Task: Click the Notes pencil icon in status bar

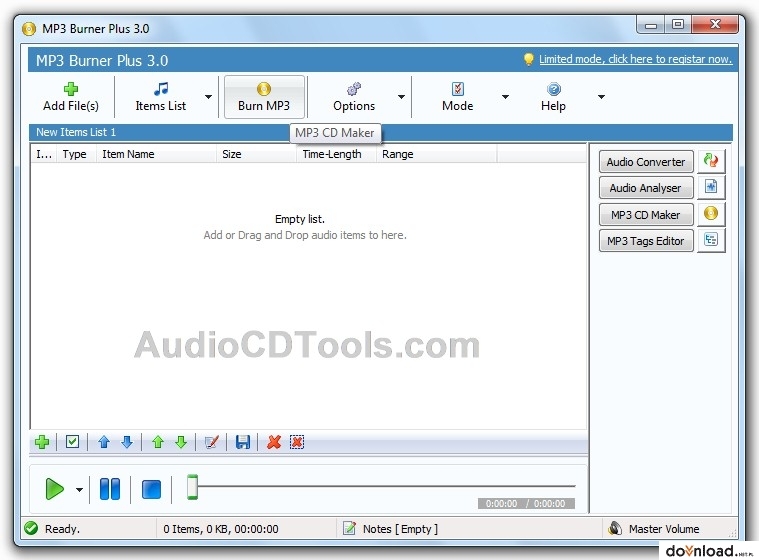Action: point(349,528)
